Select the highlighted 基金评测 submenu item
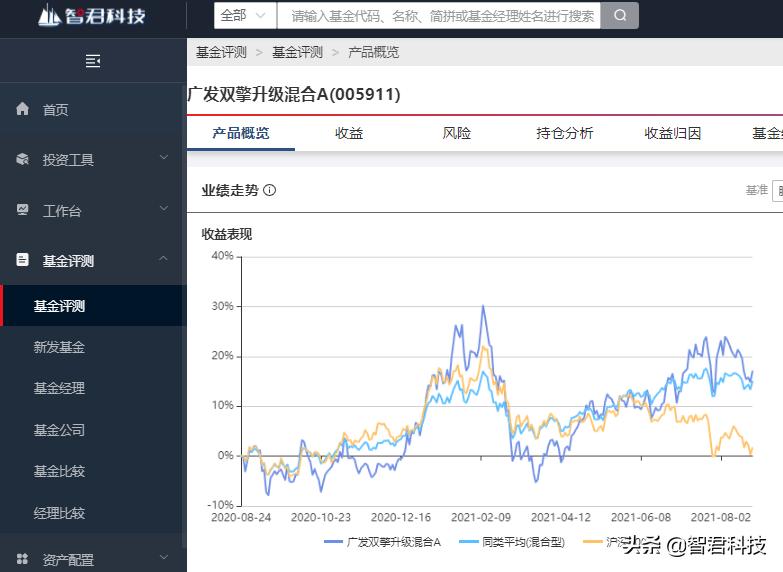 tap(93, 306)
